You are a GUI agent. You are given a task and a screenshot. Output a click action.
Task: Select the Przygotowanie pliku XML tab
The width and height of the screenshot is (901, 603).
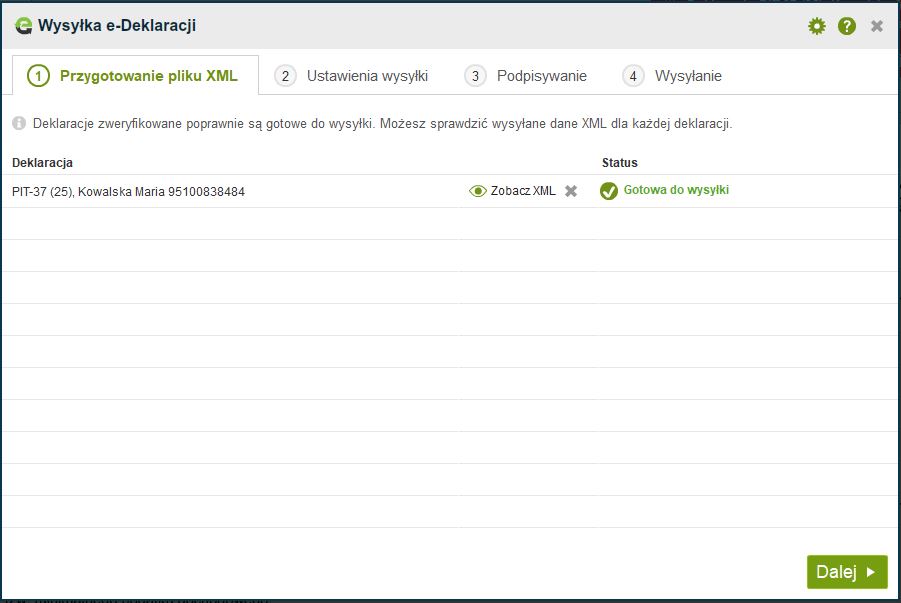click(134, 76)
